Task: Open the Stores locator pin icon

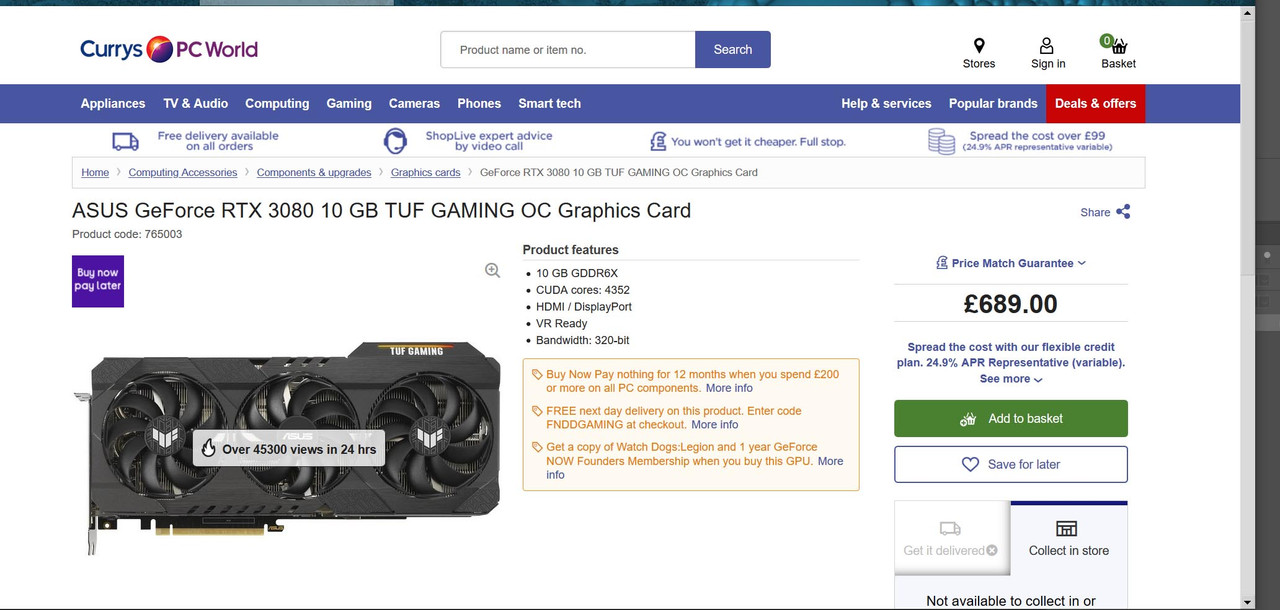Action: [979, 46]
